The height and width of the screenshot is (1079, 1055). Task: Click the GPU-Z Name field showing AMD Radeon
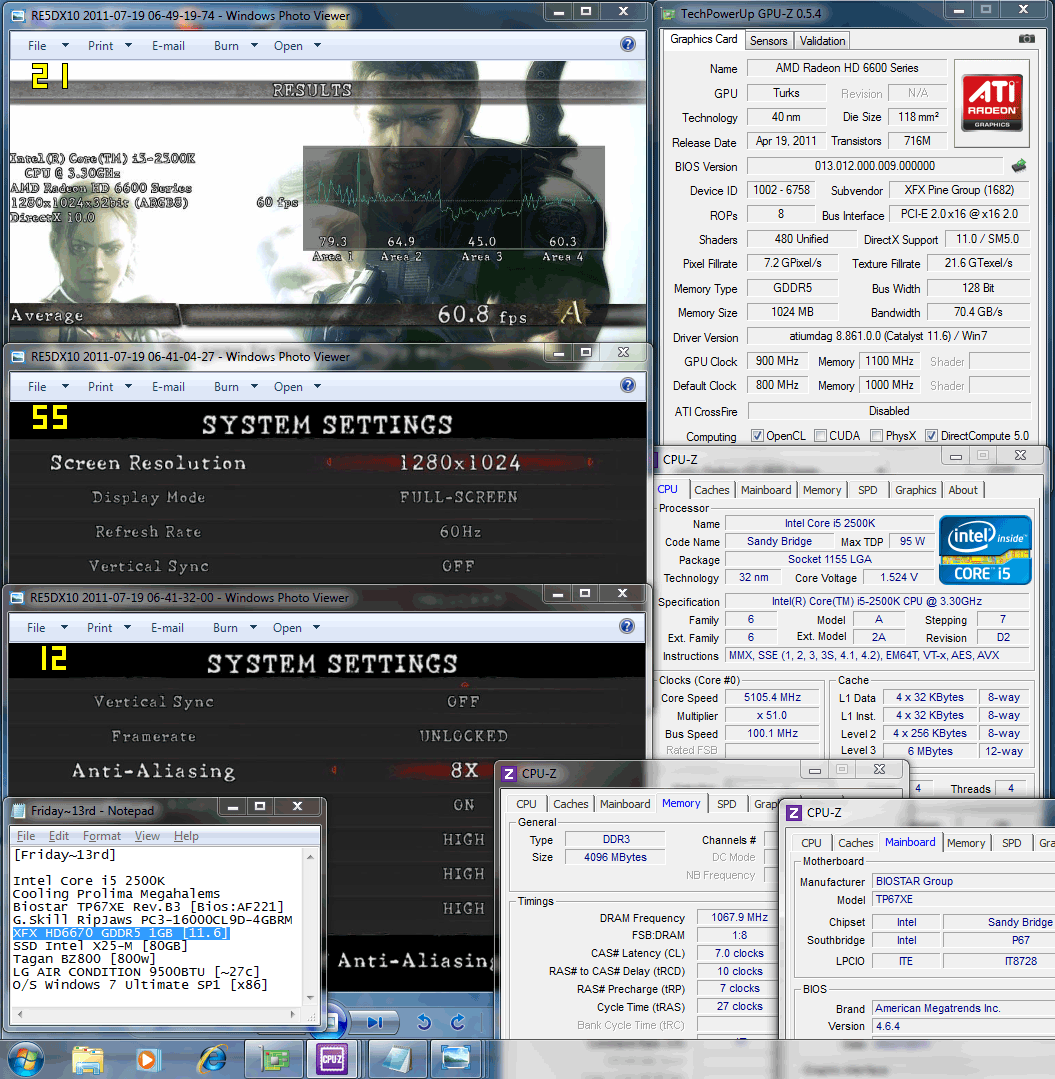click(x=846, y=67)
